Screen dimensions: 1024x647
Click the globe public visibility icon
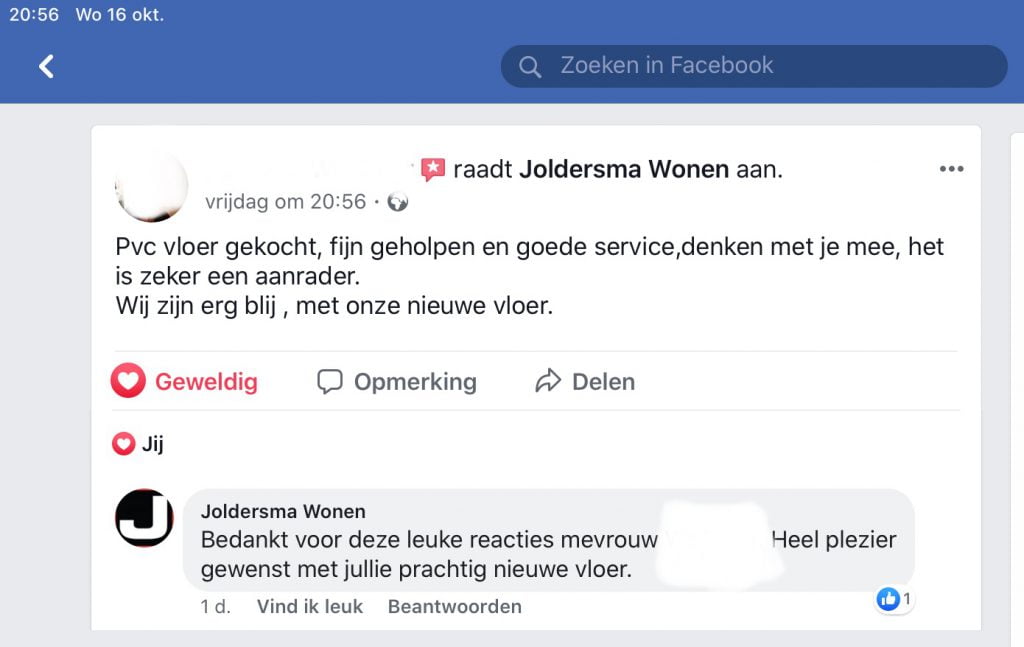398,202
